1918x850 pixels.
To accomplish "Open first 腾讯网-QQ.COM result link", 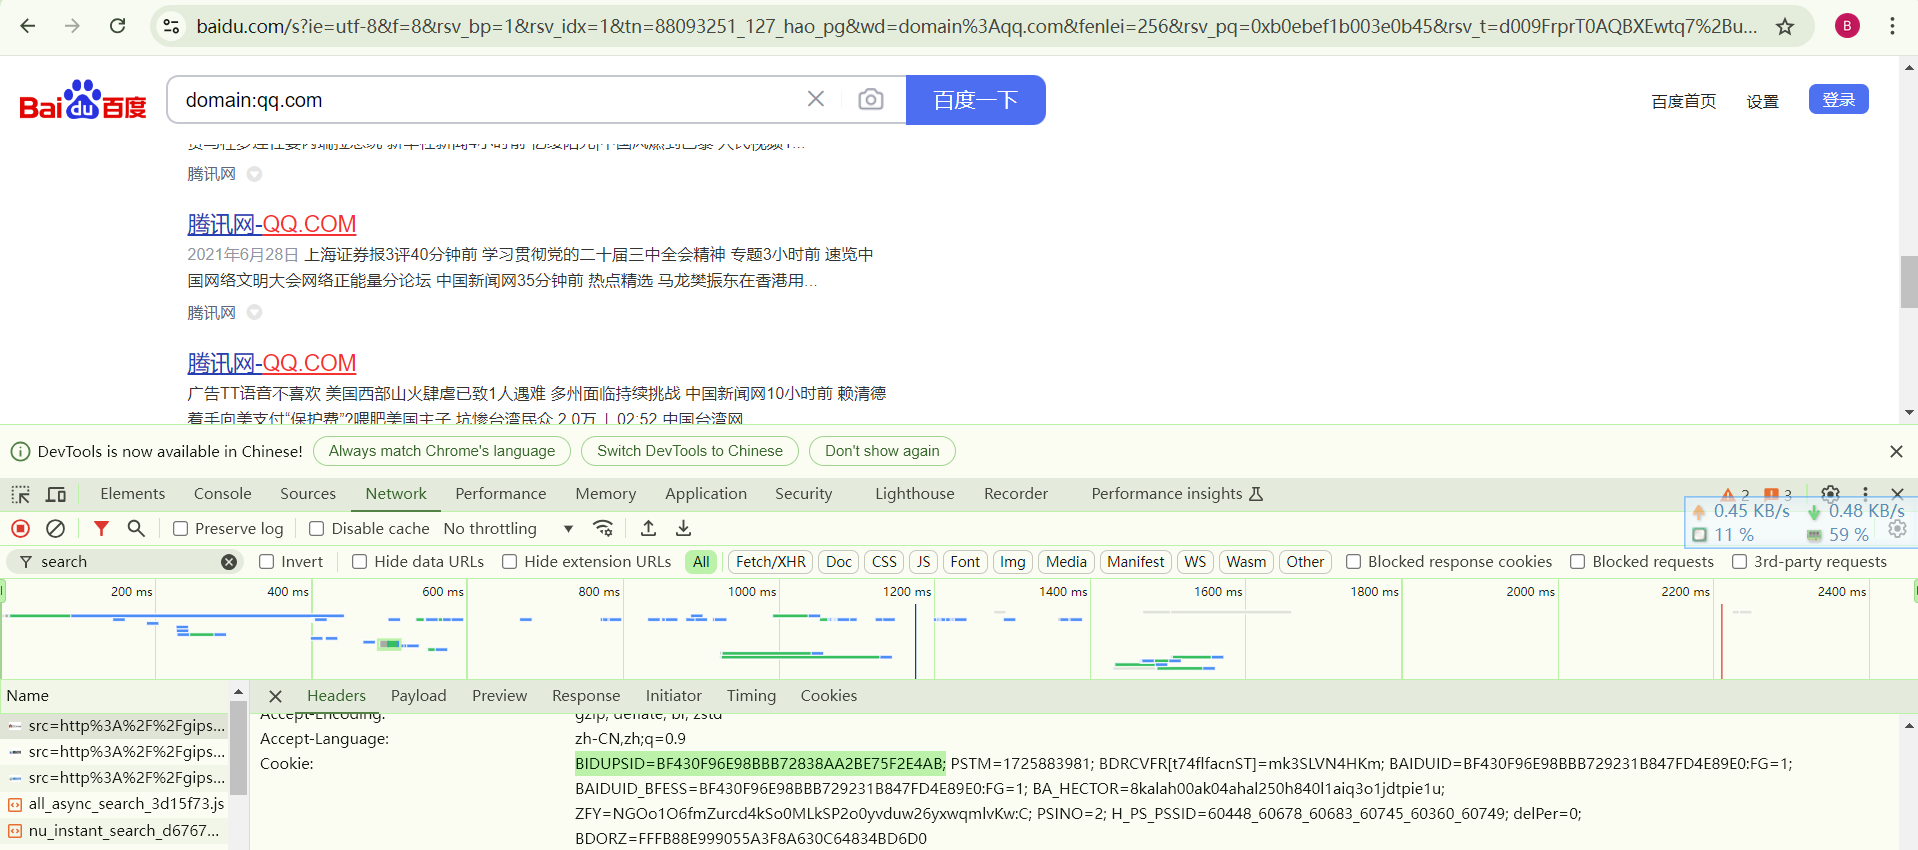I will click(272, 224).
